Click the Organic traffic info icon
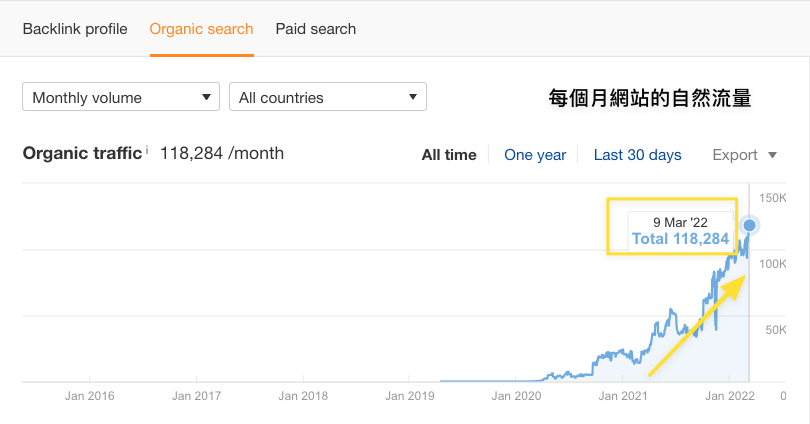Screen dimensions: 810x424 [147, 150]
